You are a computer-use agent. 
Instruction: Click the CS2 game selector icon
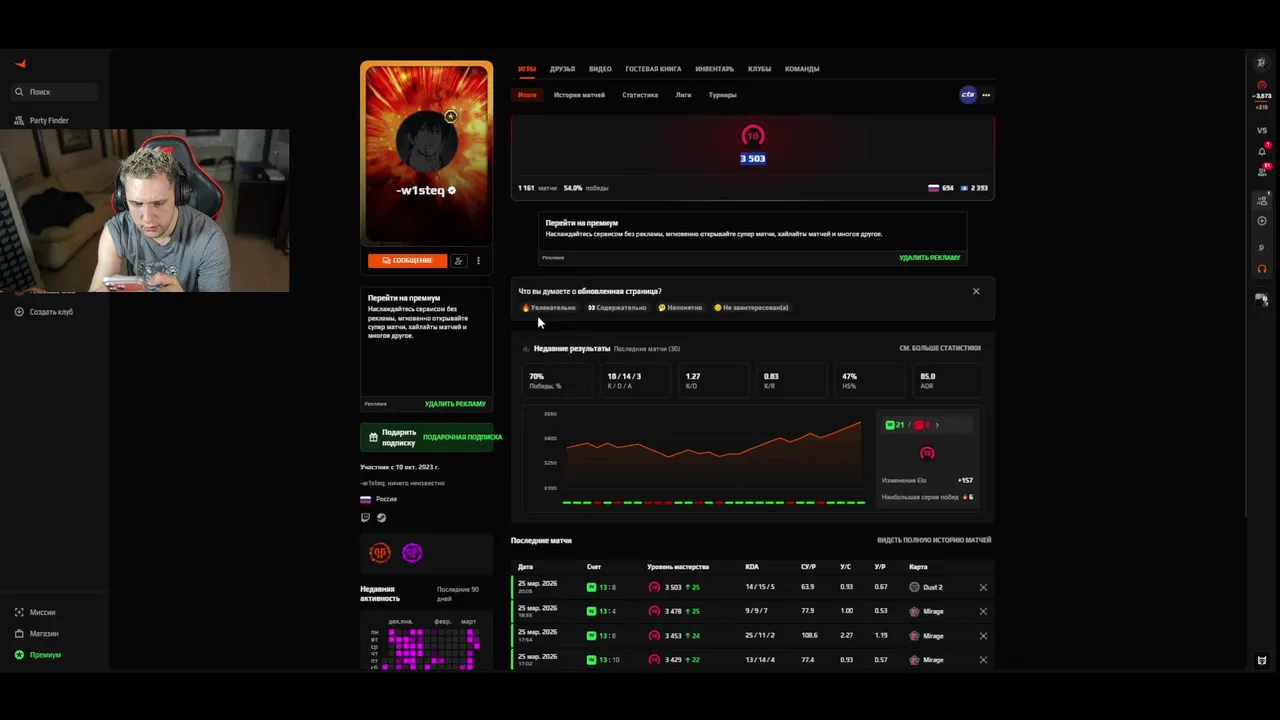967,95
